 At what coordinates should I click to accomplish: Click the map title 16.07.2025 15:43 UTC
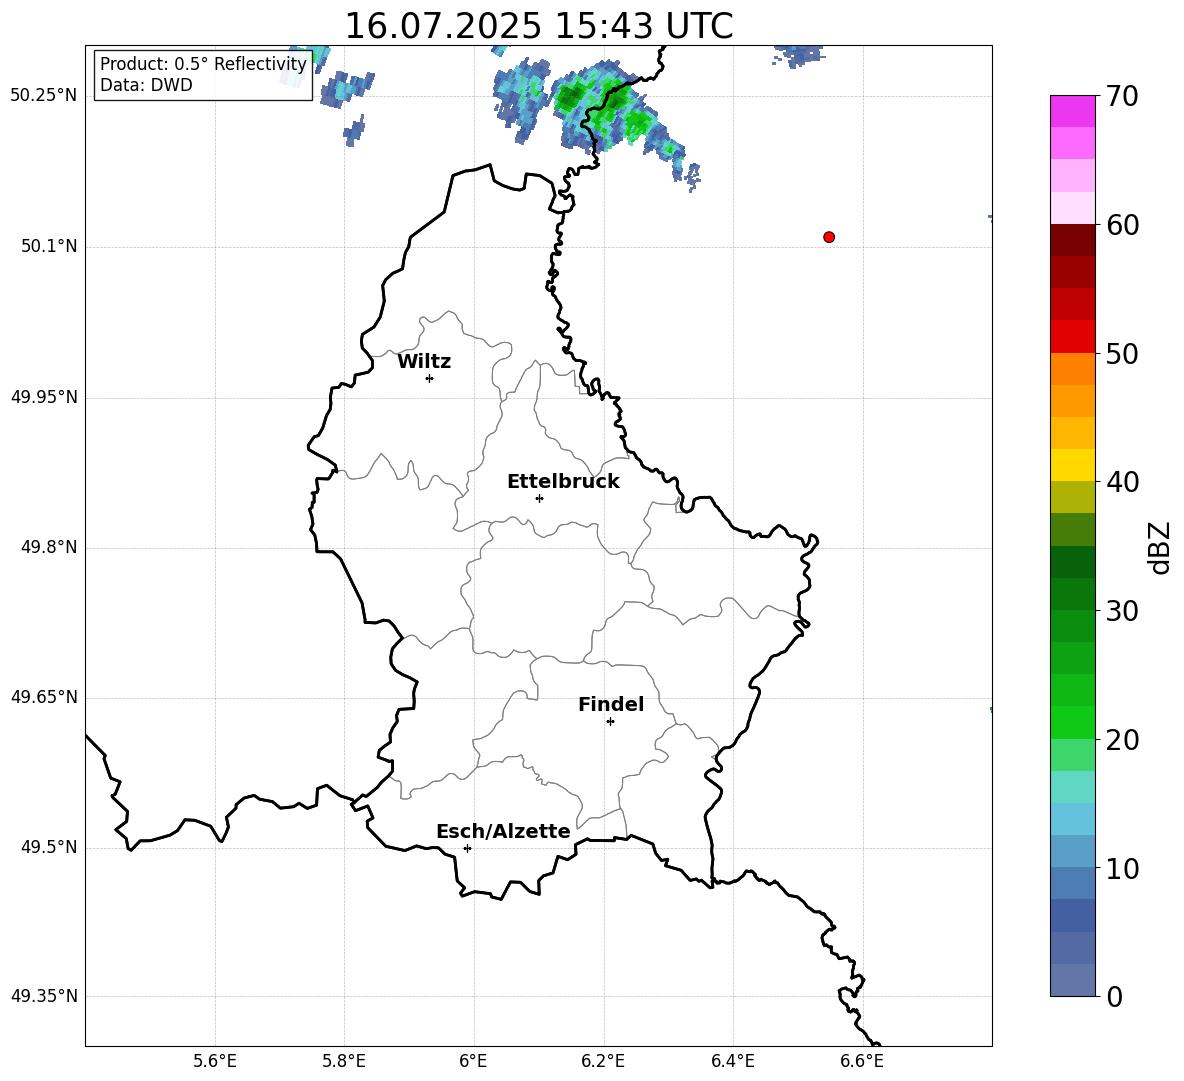coord(539,26)
